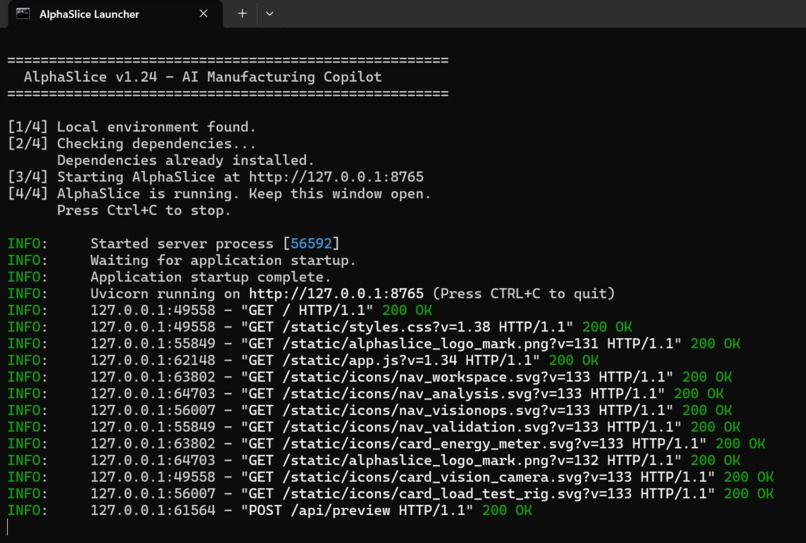The width and height of the screenshot is (806, 543).
Task: Click the nav_workspace.svg request line
Action: click(370, 377)
